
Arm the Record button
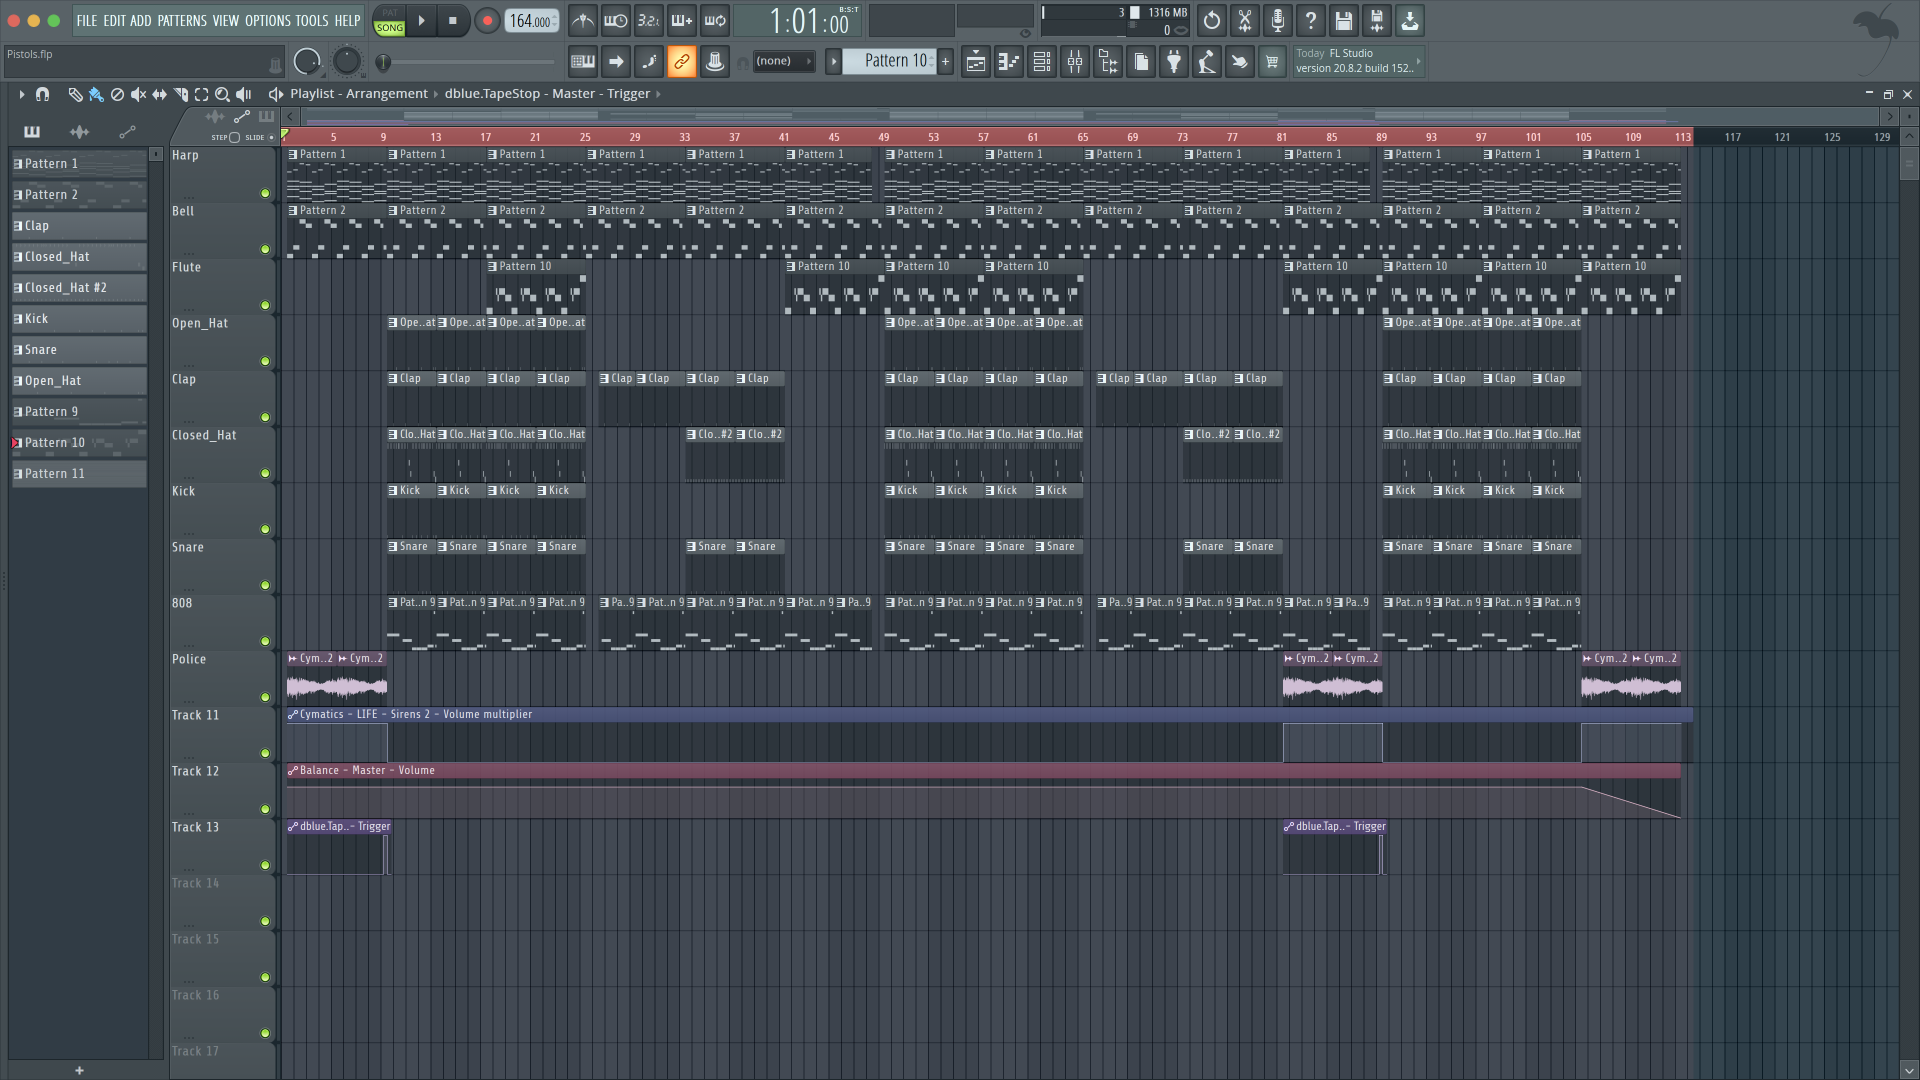pyautogui.click(x=487, y=21)
